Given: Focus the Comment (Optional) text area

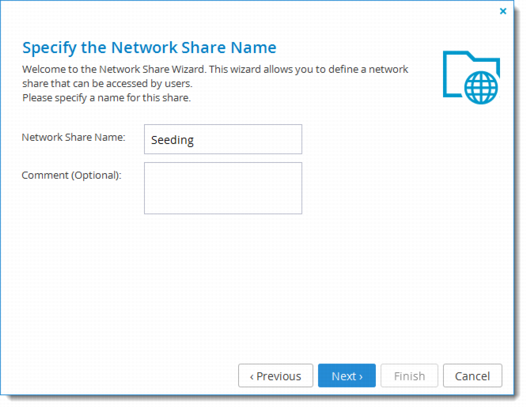Looking at the screenshot, I should click(223, 188).
